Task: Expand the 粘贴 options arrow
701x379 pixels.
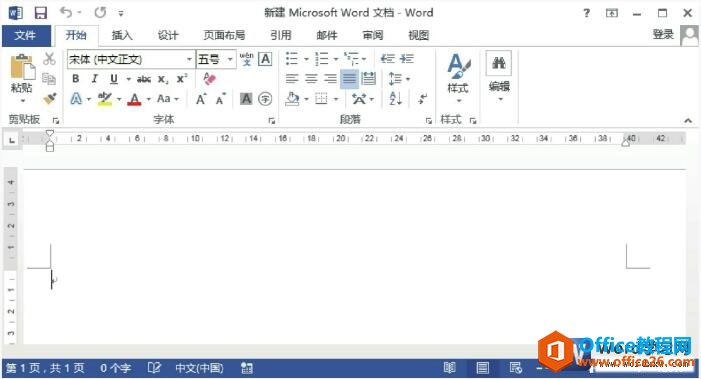Action: click(x=22, y=101)
